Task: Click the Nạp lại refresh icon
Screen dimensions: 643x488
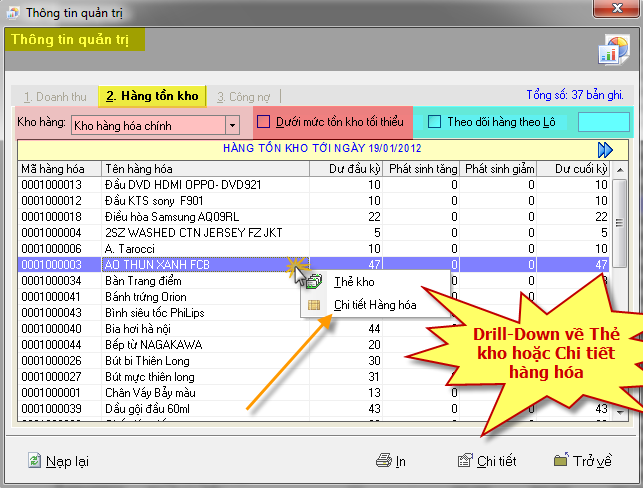Action: tap(35, 461)
